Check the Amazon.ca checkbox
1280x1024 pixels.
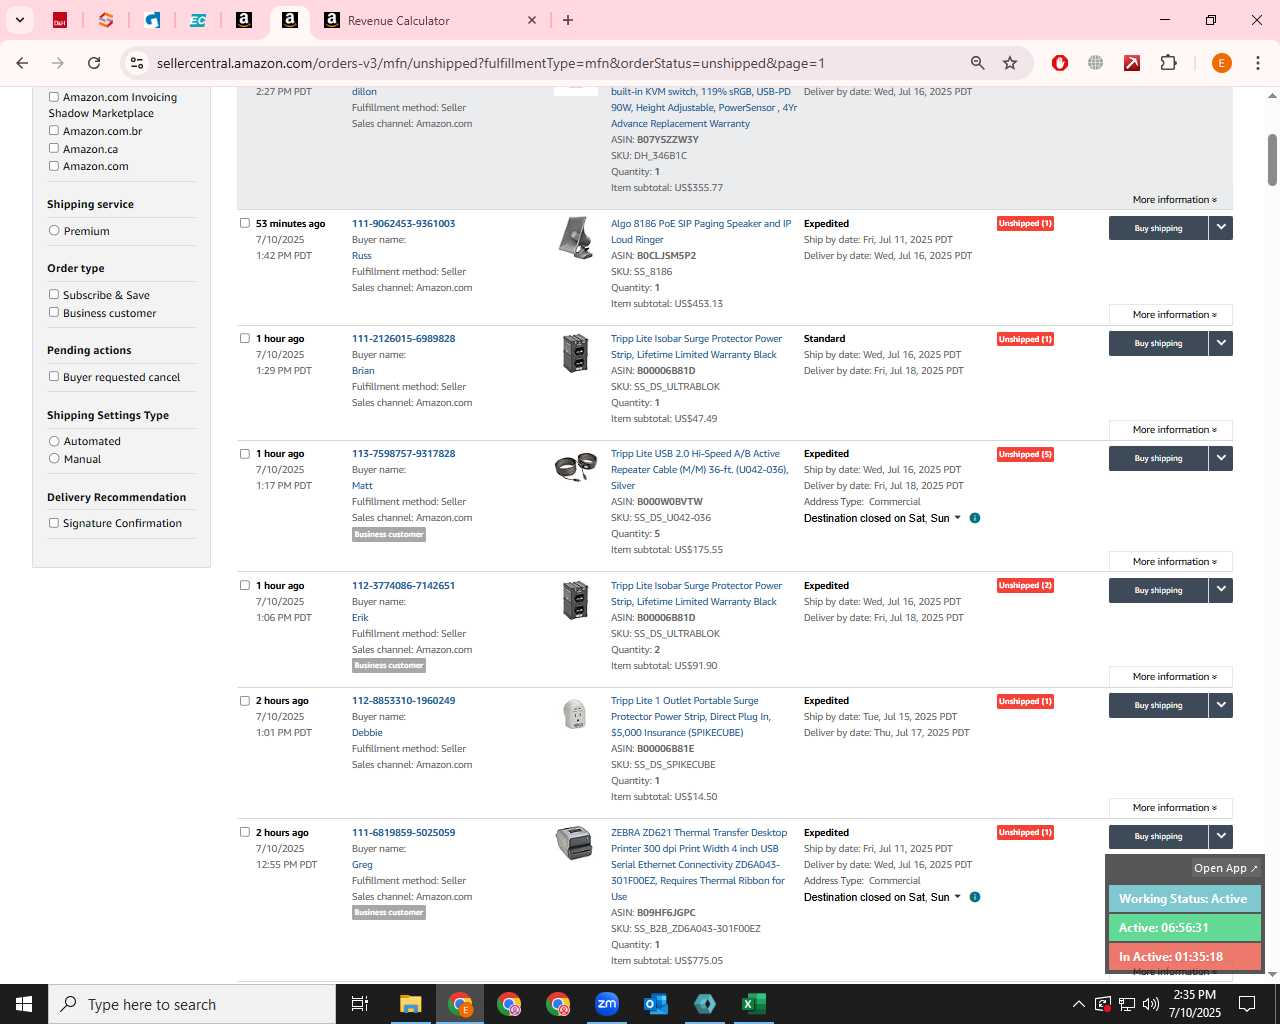coord(54,148)
